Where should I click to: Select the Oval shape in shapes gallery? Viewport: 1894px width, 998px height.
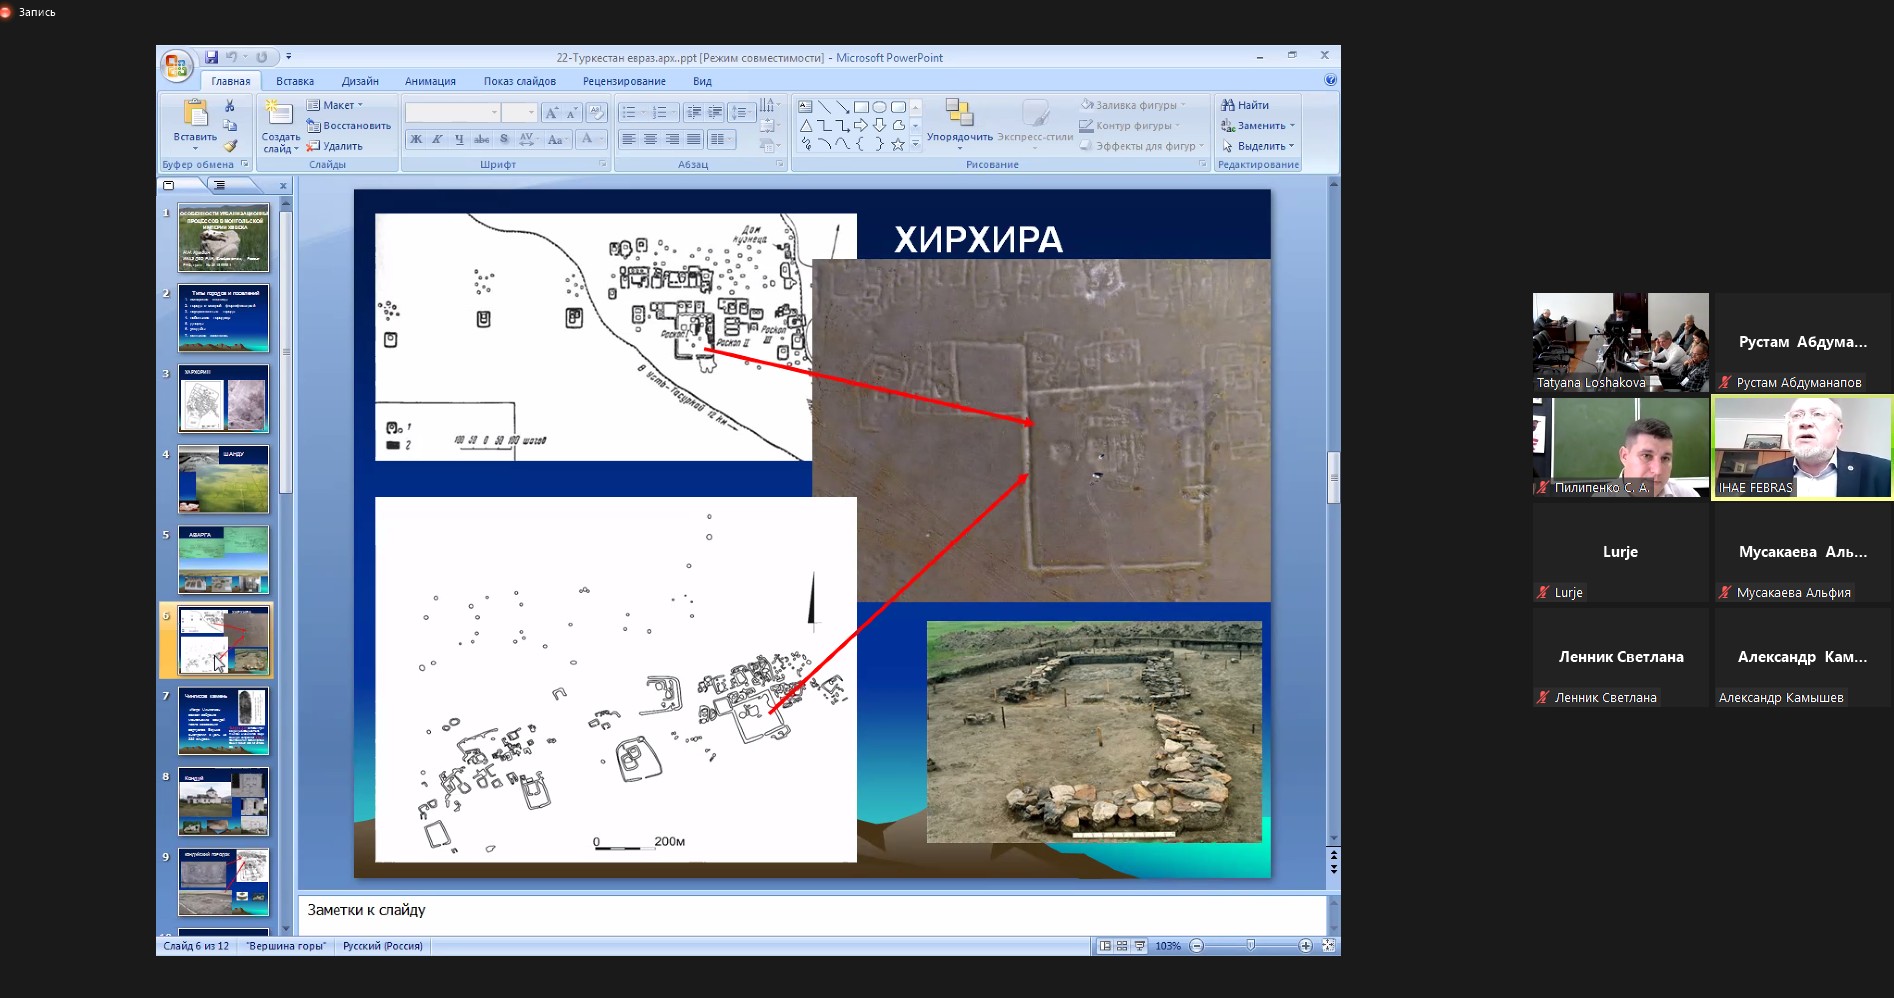[x=879, y=107]
